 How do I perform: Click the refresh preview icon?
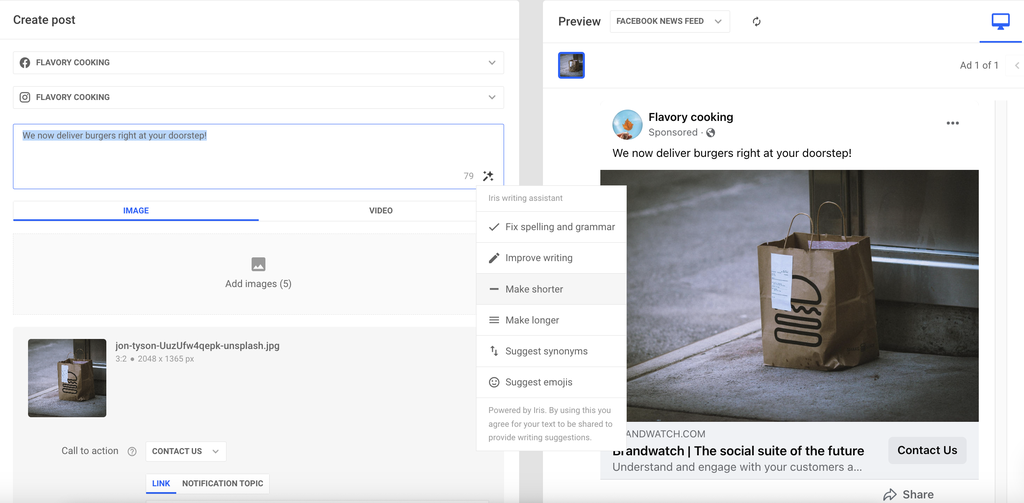point(756,22)
